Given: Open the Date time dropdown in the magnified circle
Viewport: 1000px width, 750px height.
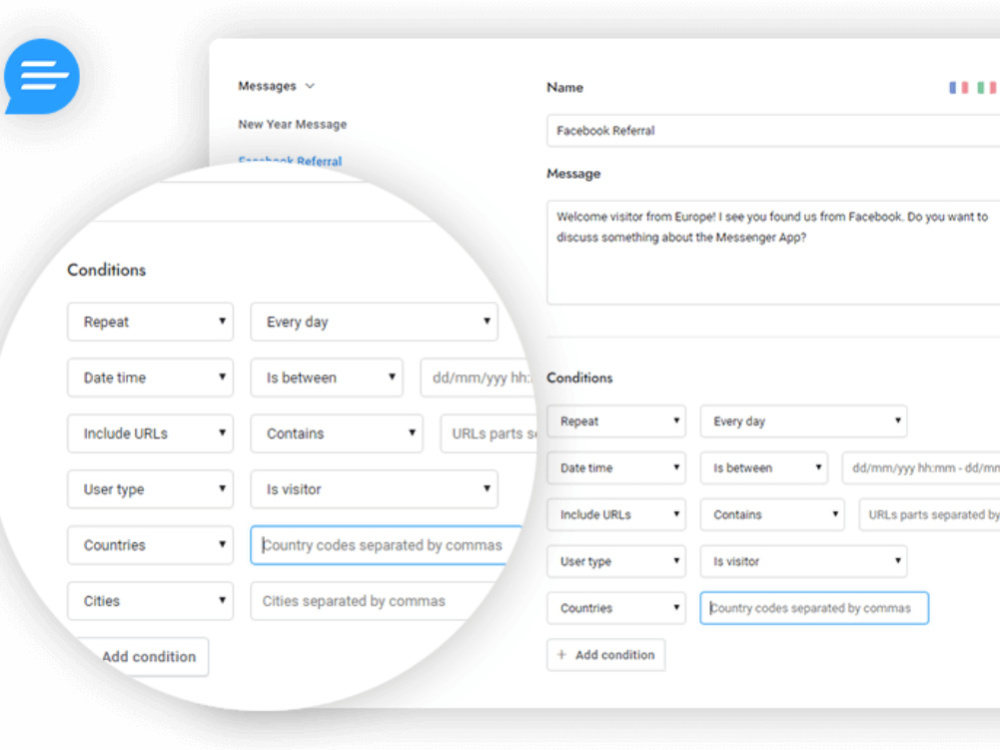Looking at the screenshot, I should pos(151,378).
